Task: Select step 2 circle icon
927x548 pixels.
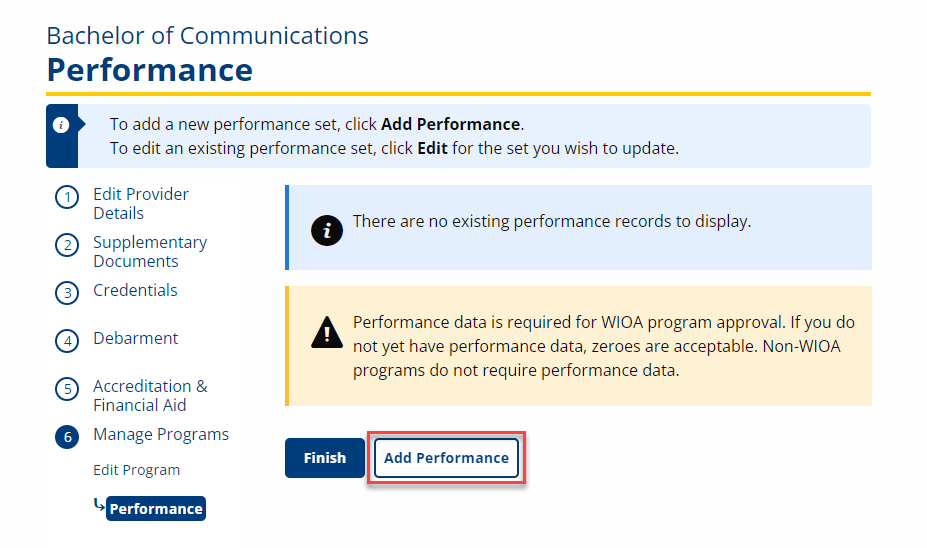Action: point(67,245)
